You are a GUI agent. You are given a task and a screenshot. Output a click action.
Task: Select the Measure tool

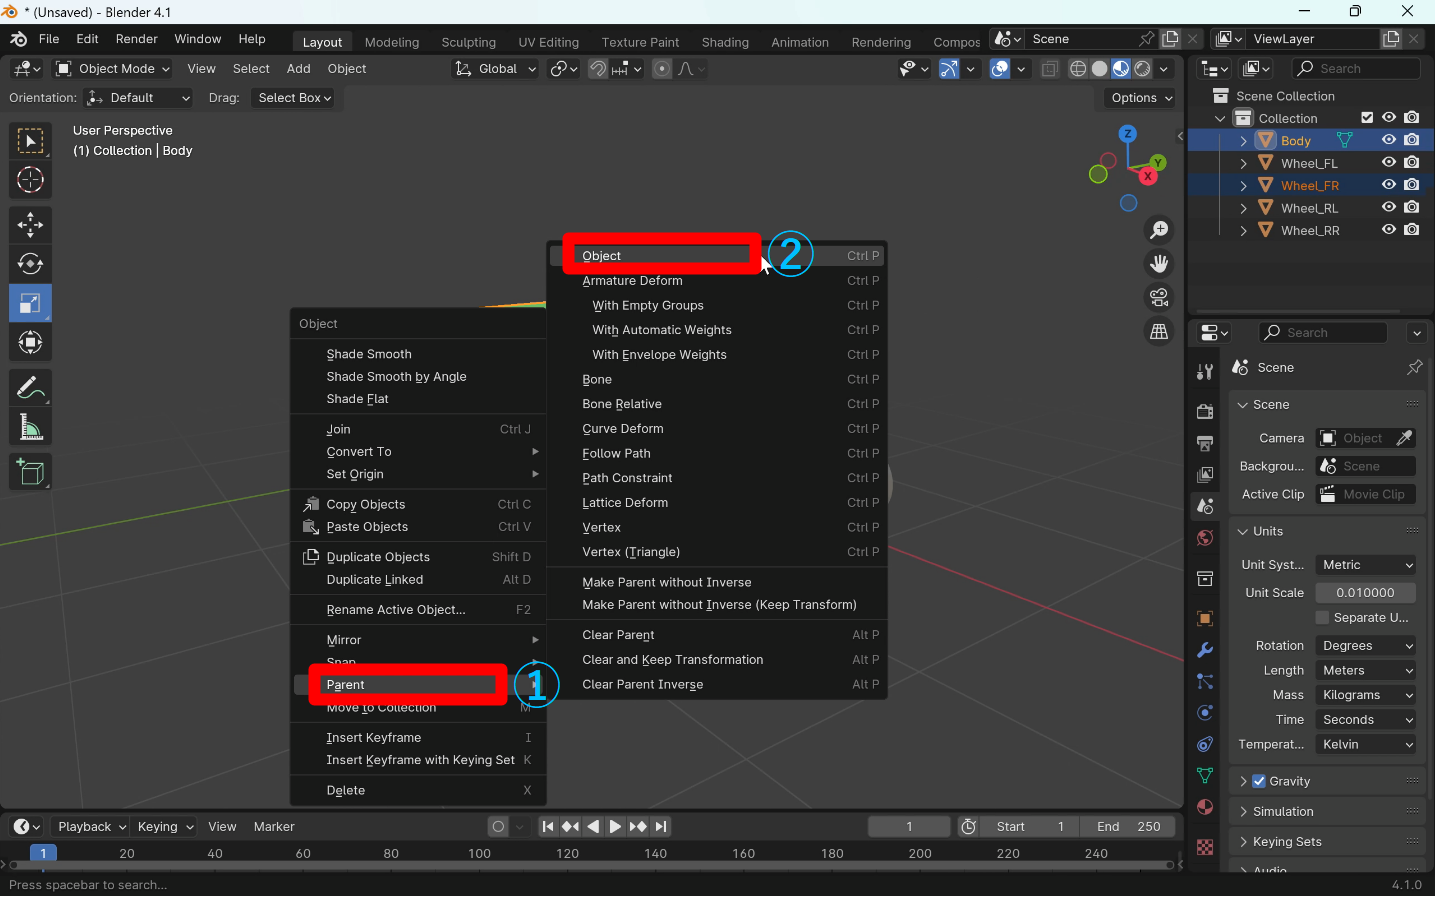[x=30, y=428]
